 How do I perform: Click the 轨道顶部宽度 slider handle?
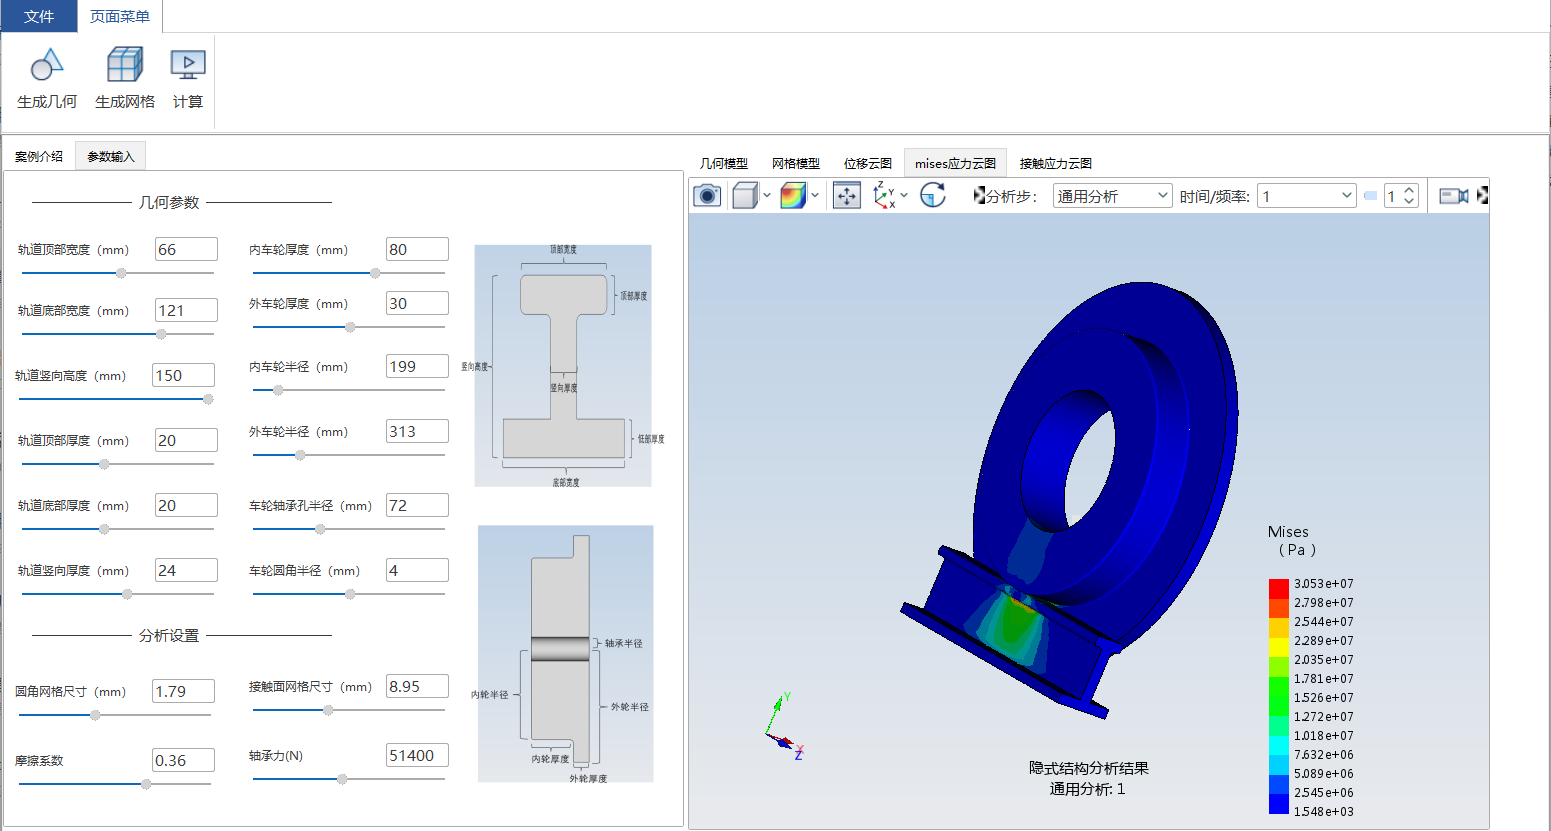(x=121, y=273)
